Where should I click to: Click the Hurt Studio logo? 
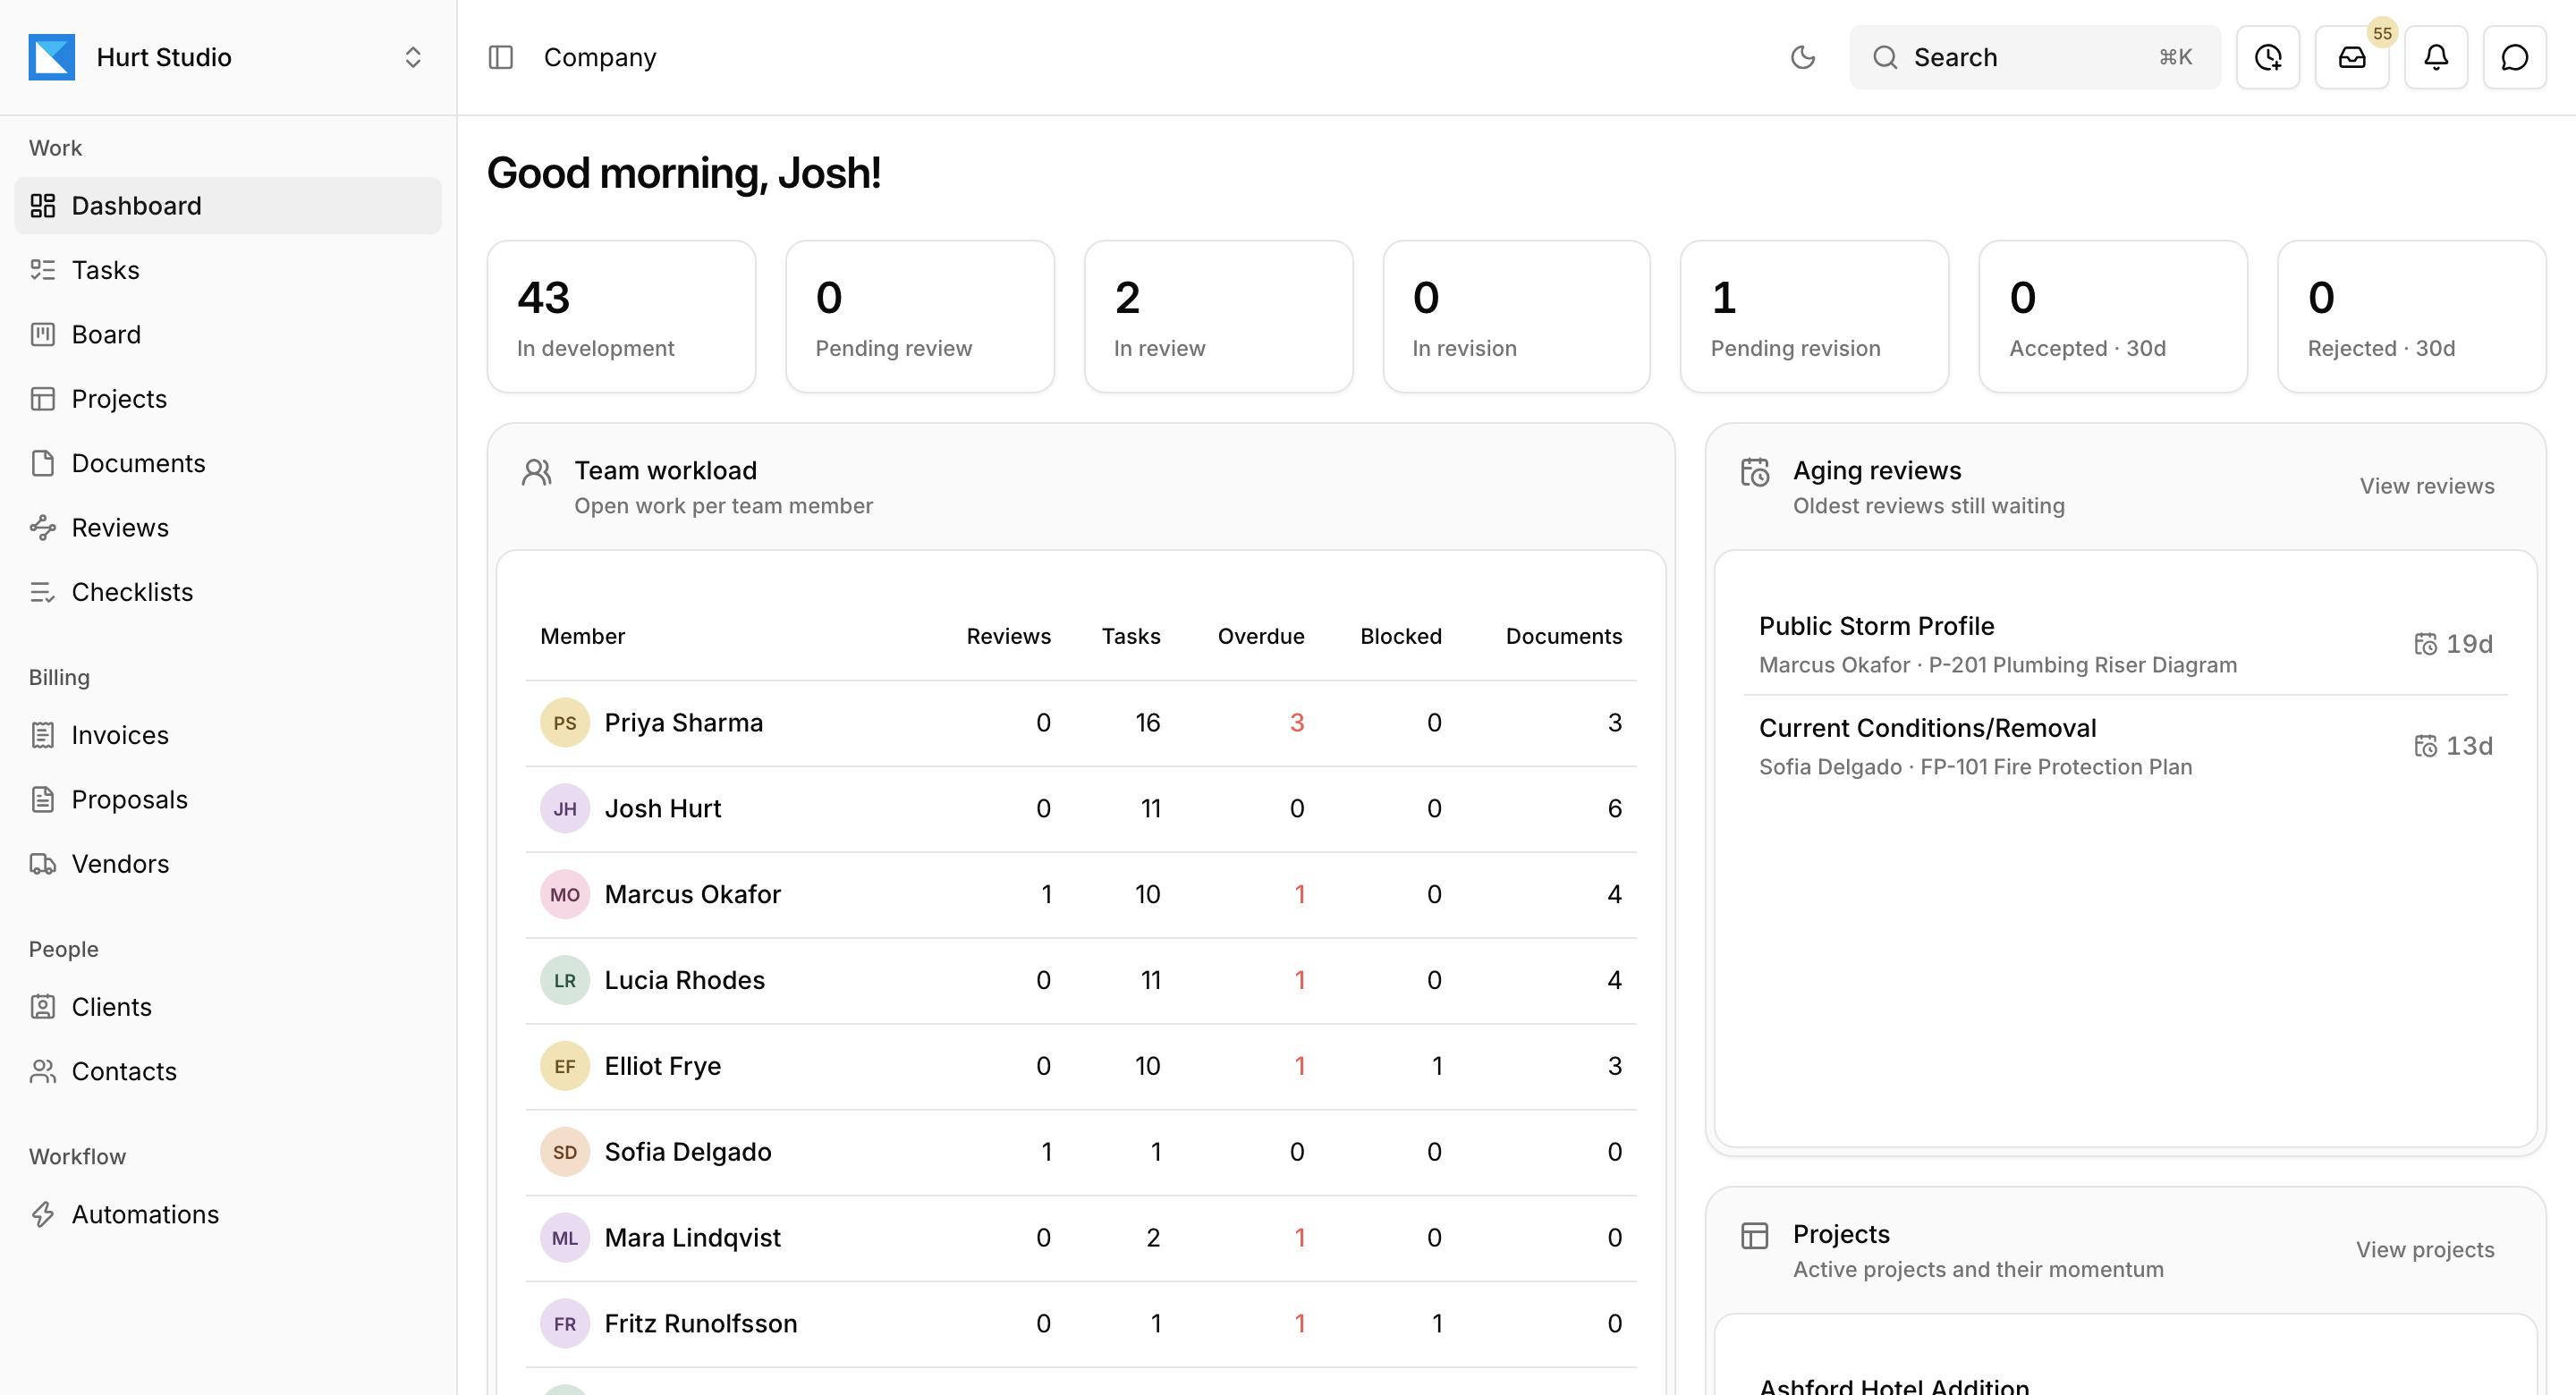tap(52, 57)
